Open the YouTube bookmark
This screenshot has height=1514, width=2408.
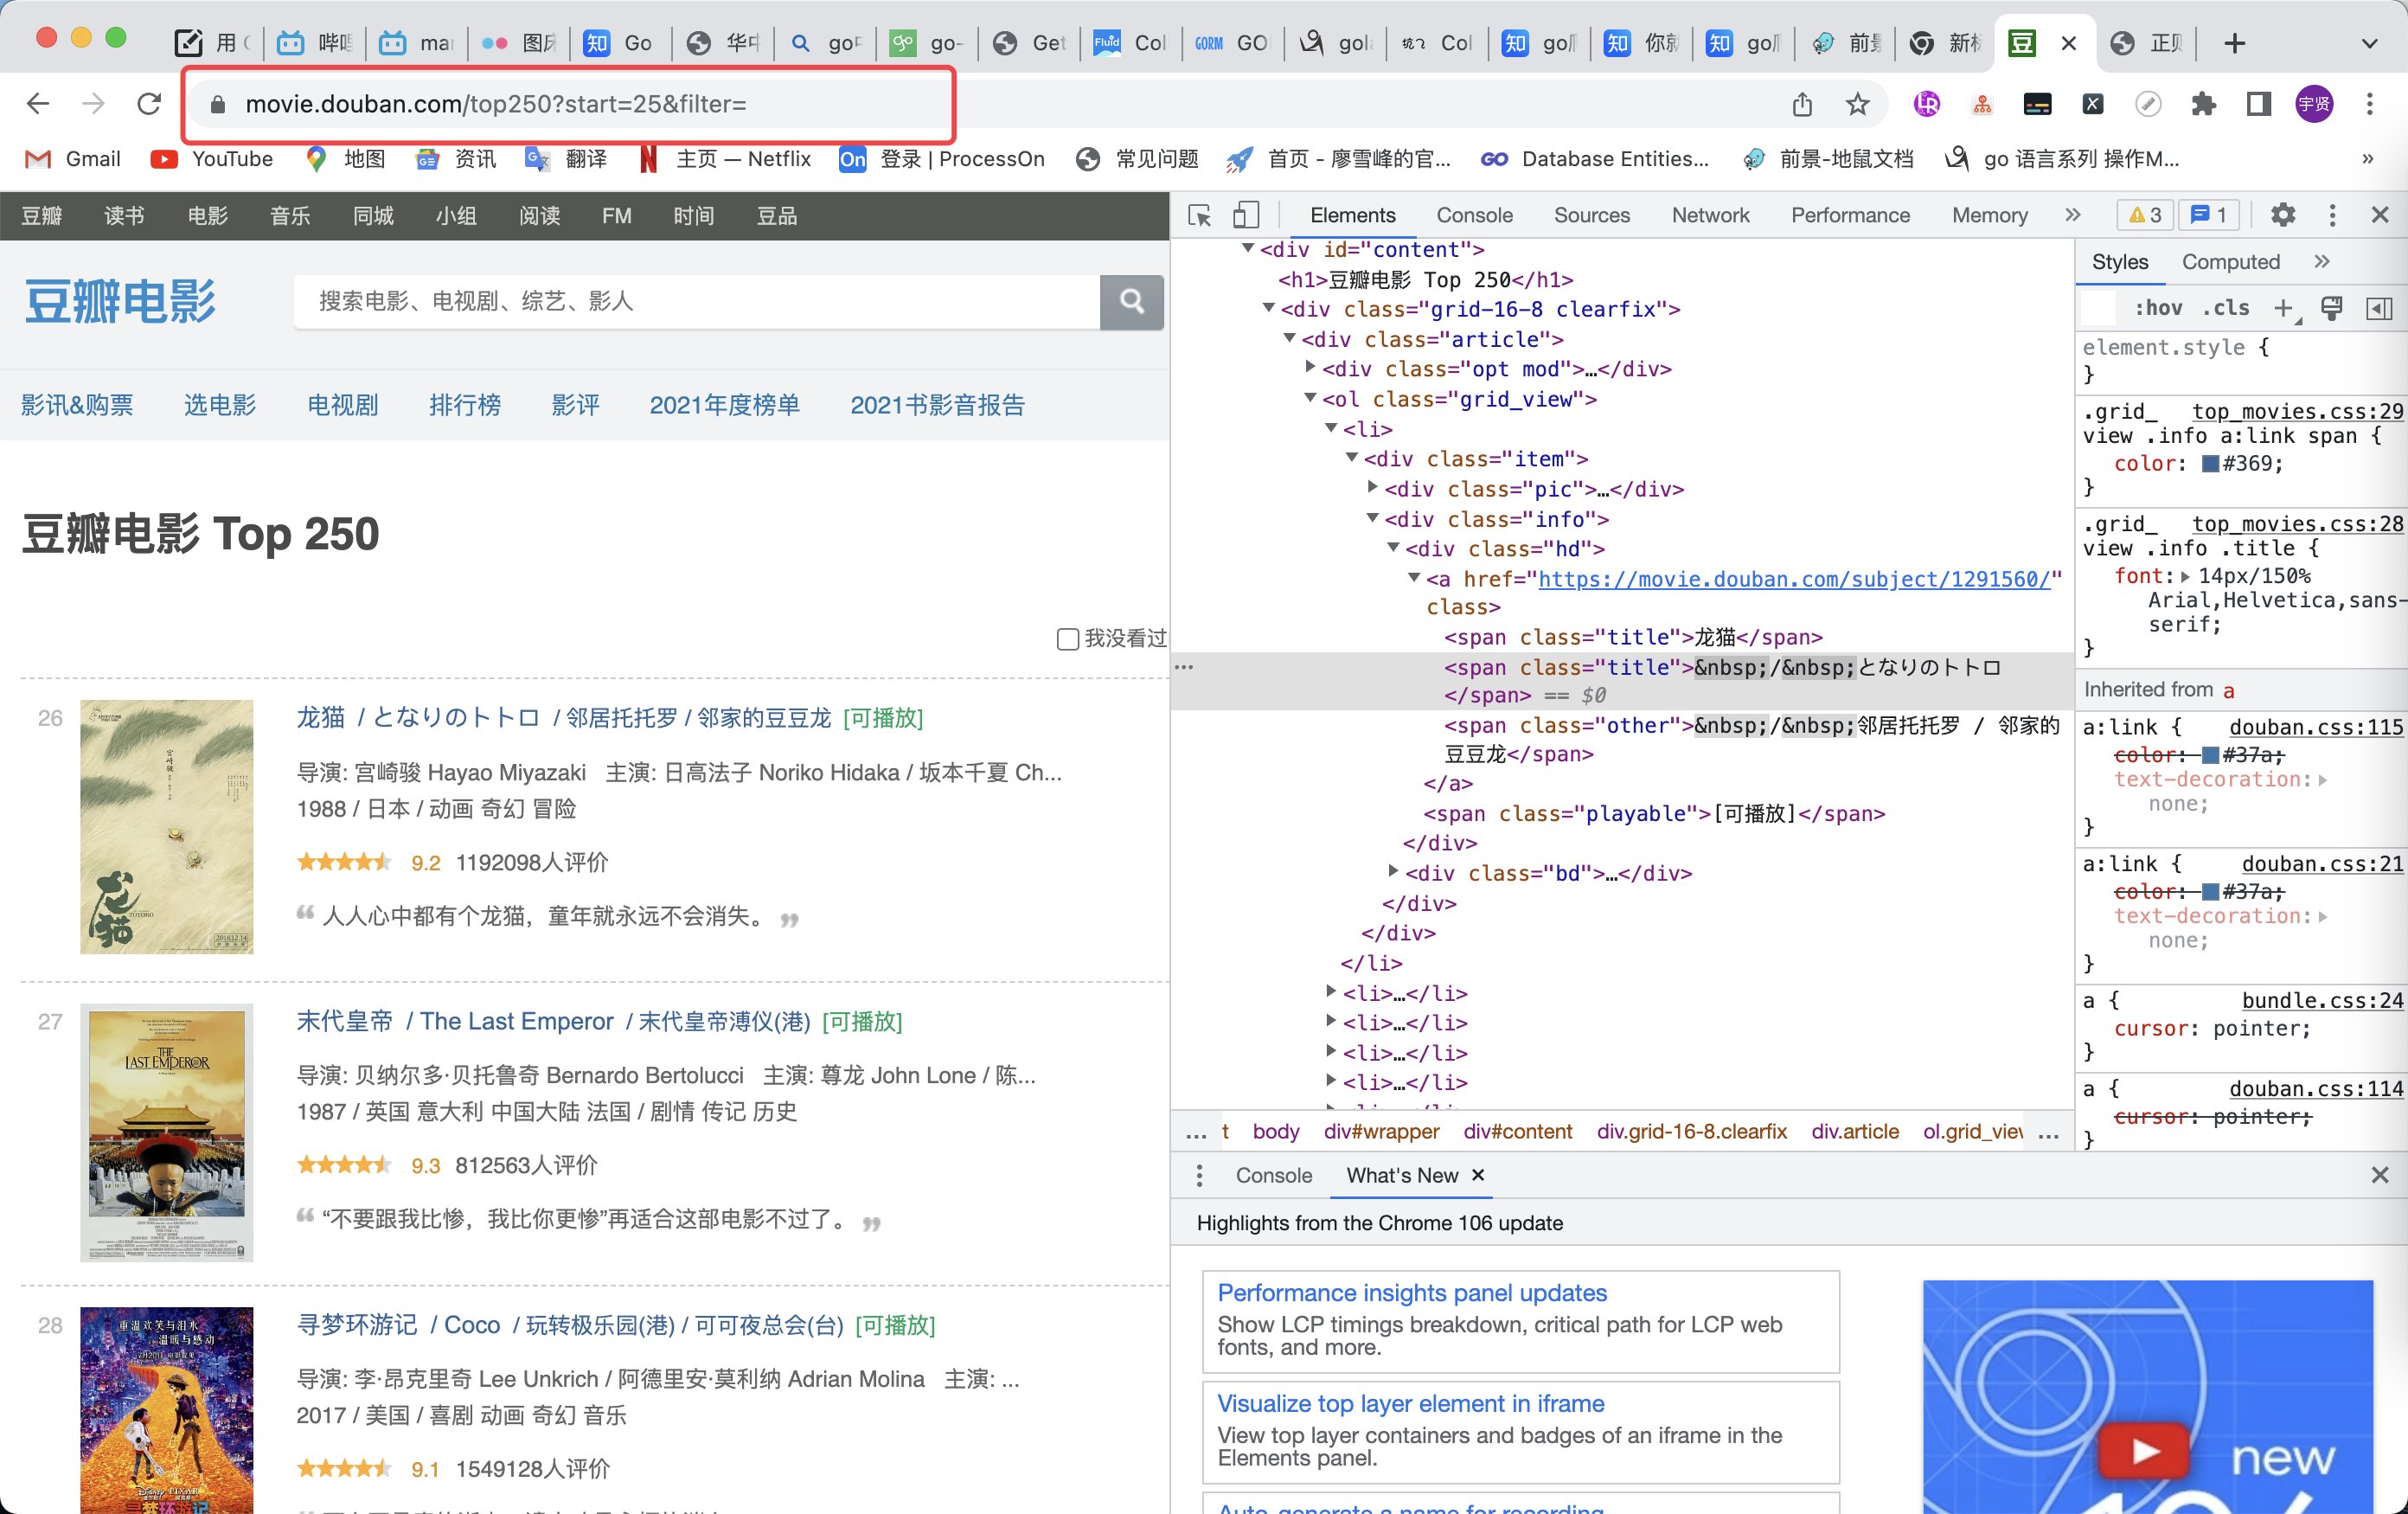click(212, 159)
